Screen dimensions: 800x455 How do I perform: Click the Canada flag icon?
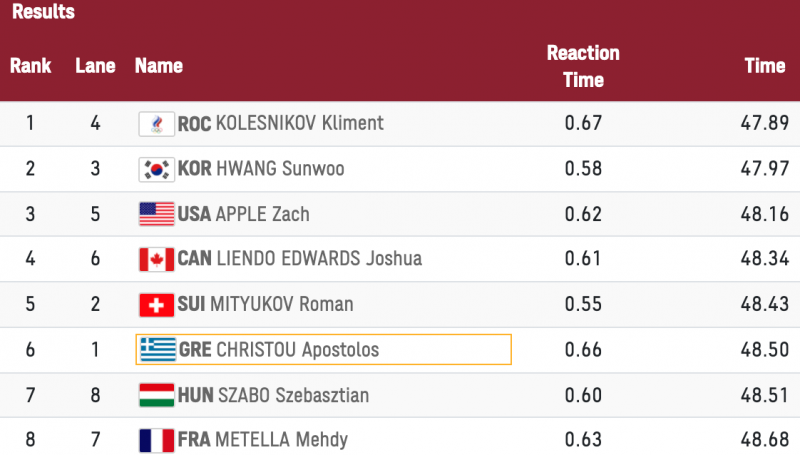pyautogui.click(x=156, y=259)
